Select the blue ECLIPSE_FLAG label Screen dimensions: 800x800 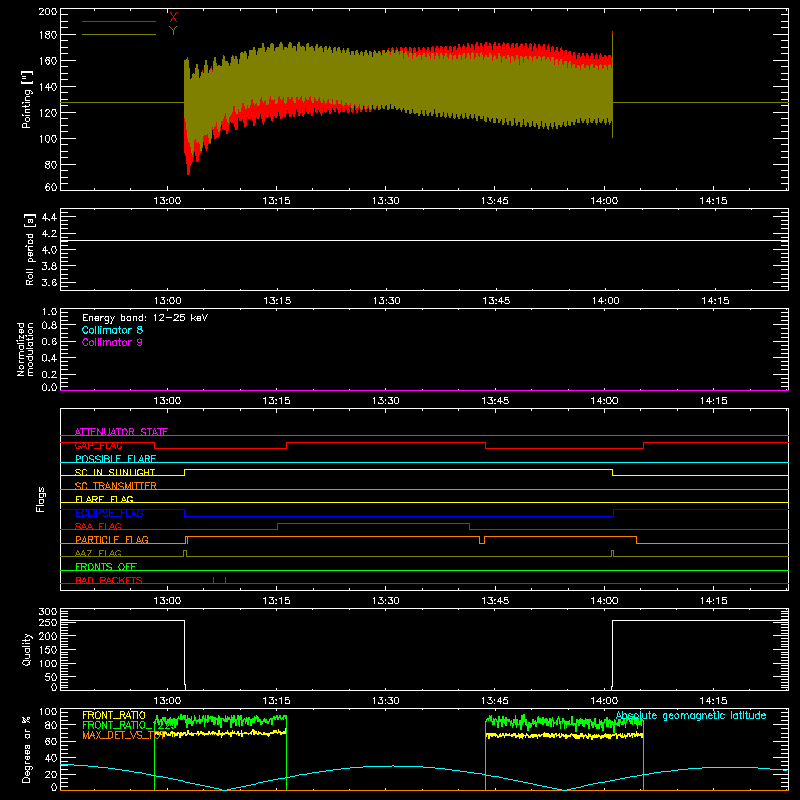[x=109, y=513]
